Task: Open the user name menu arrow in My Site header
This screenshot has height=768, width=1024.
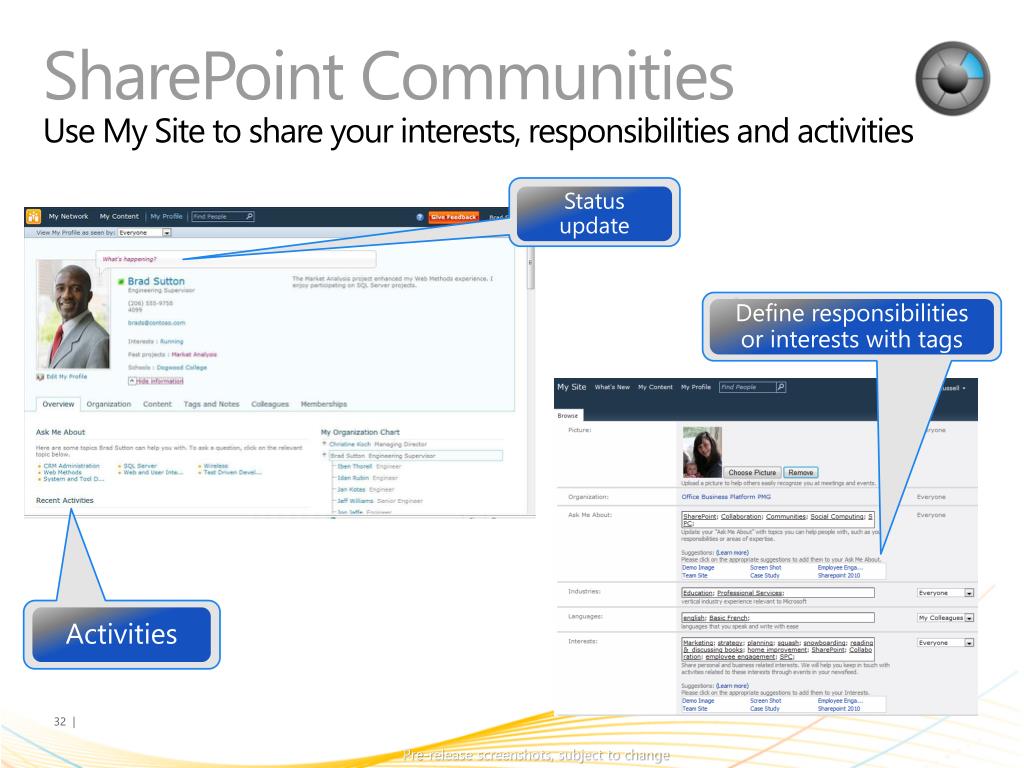Action: coord(964,388)
